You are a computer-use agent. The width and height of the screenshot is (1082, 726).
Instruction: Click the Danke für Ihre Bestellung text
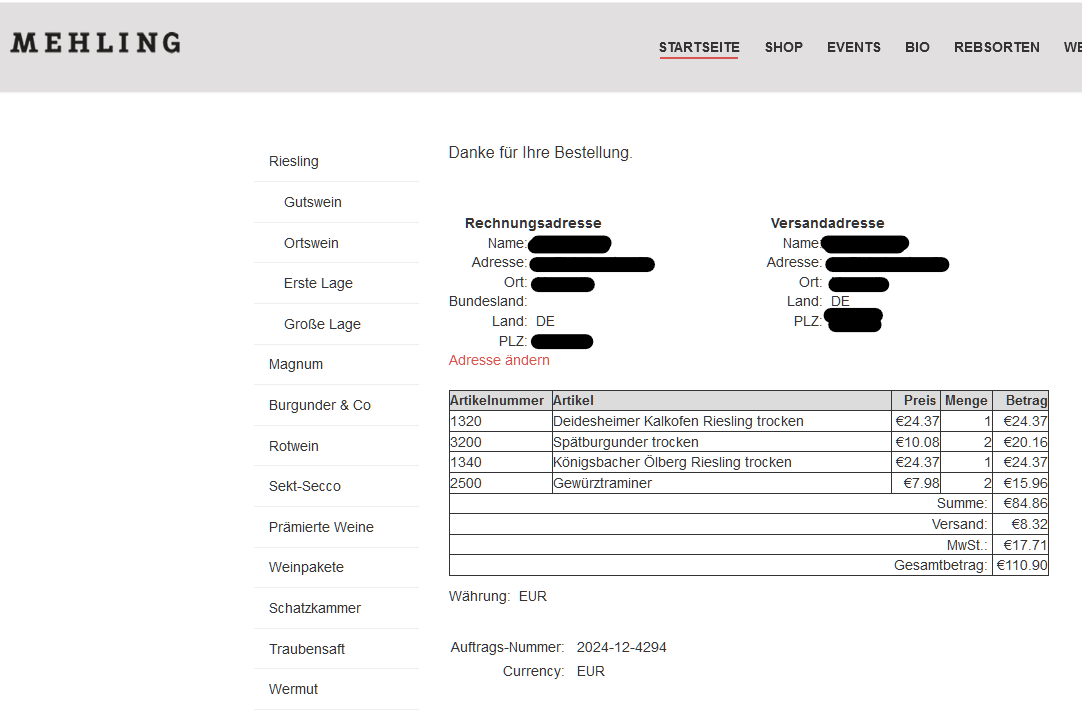(540, 153)
